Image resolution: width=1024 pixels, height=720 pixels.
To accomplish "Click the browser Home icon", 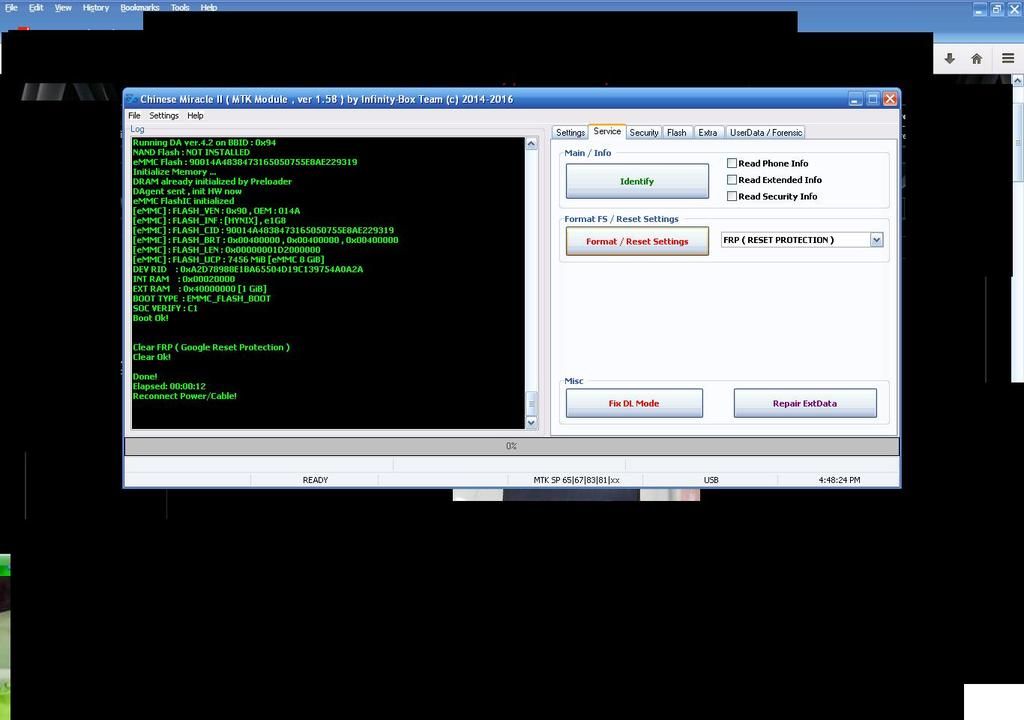I will pyautogui.click(x=977, y=59).
